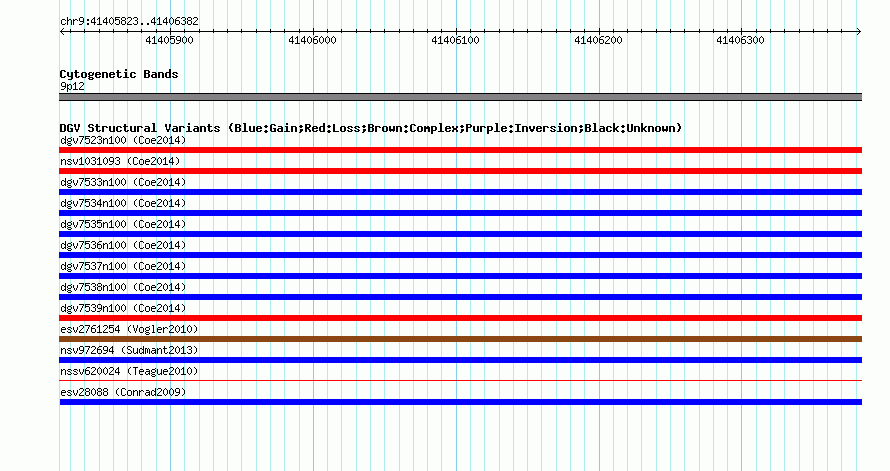
Task: Click ruler position 41406300
Action: 740,40
